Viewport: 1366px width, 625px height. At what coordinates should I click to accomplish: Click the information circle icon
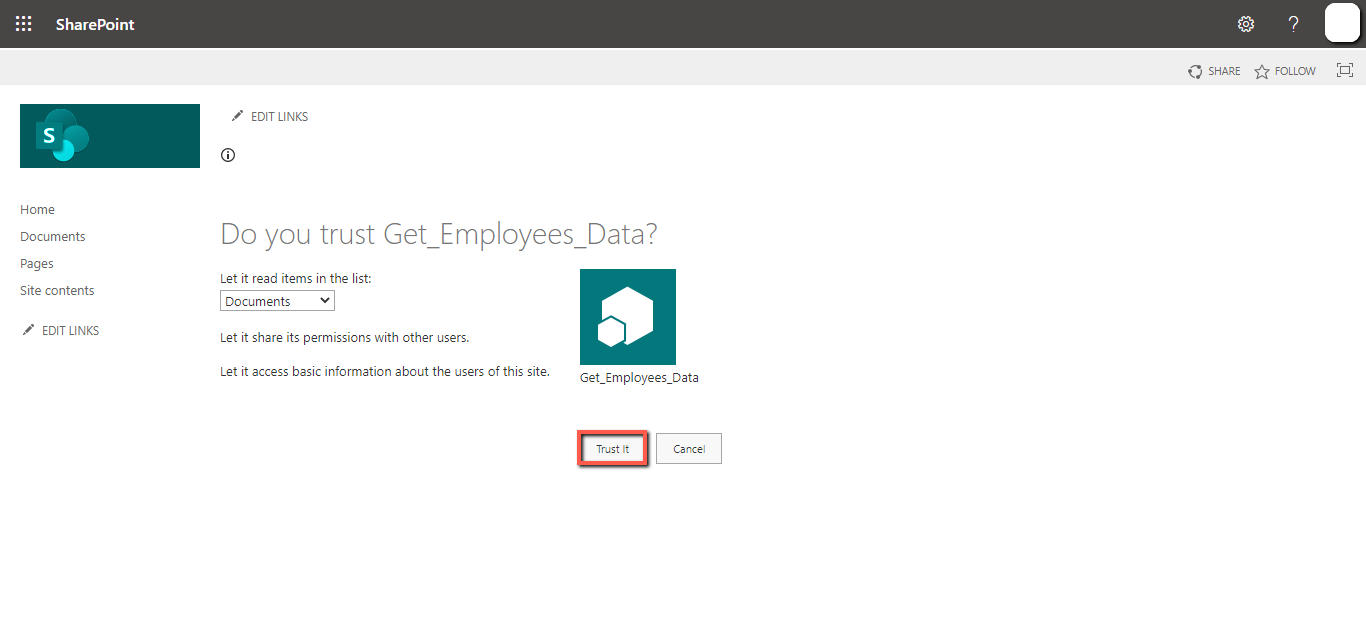coord(228,155)
